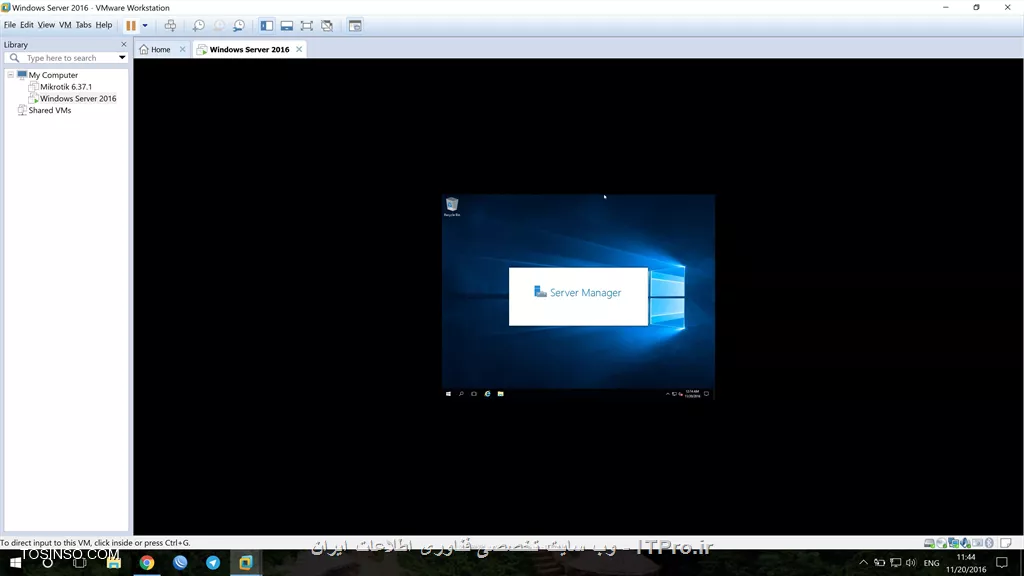
Task: Click the host volume speaker icon
Action: click(x=911, y=562)
